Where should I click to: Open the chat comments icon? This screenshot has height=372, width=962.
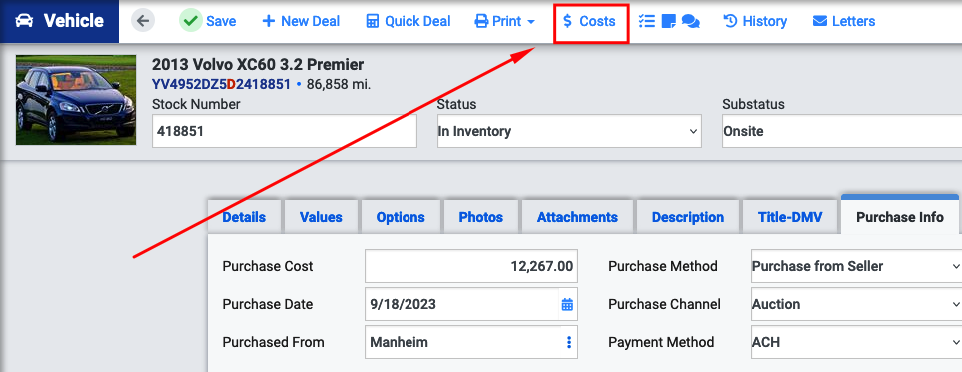pyautogui.click(x=691, y=21)
